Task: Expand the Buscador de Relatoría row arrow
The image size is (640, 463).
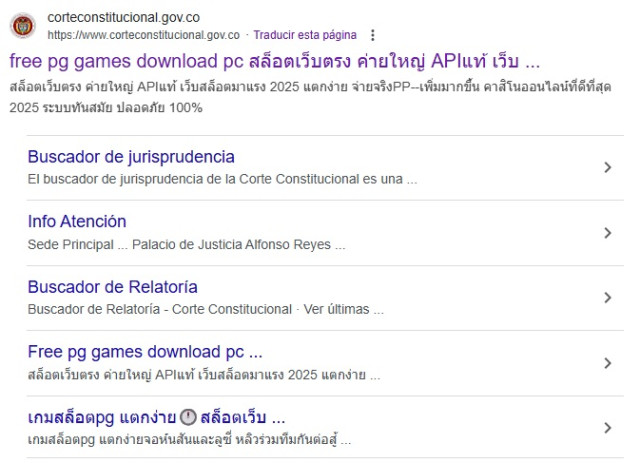Action: click(607, 298)
